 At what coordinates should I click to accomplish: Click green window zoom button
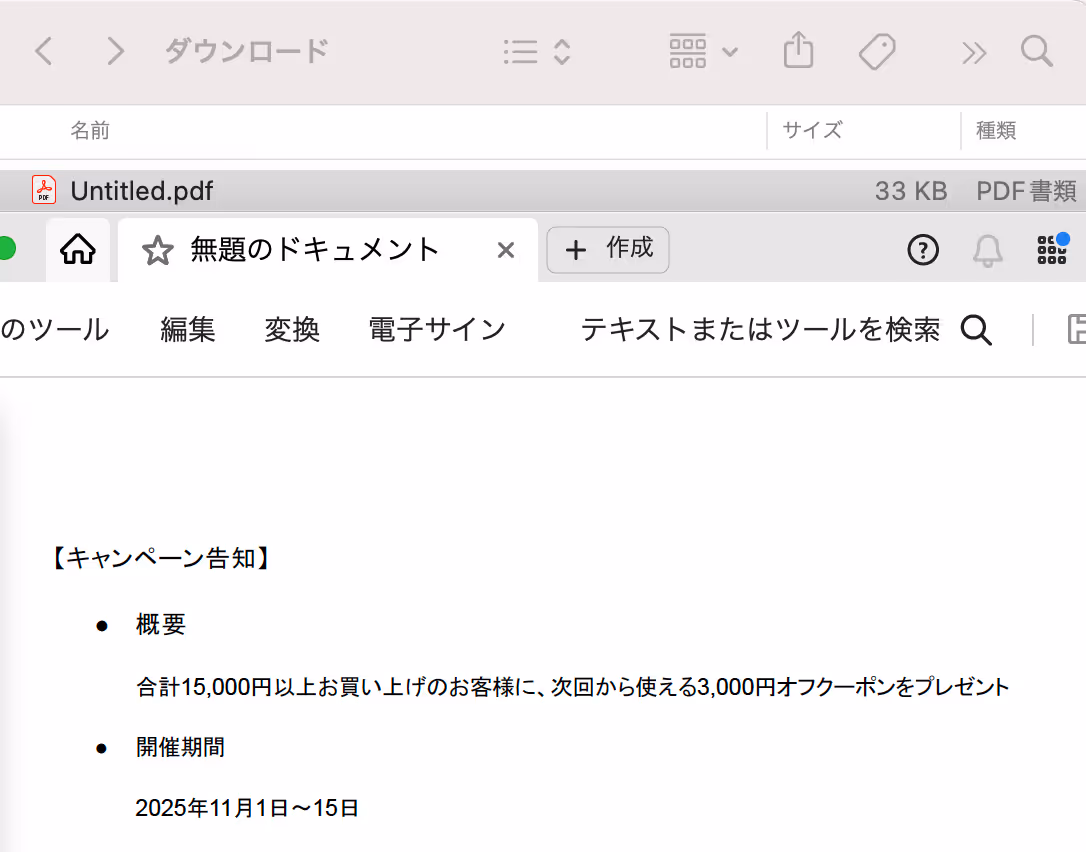point(6,248)
